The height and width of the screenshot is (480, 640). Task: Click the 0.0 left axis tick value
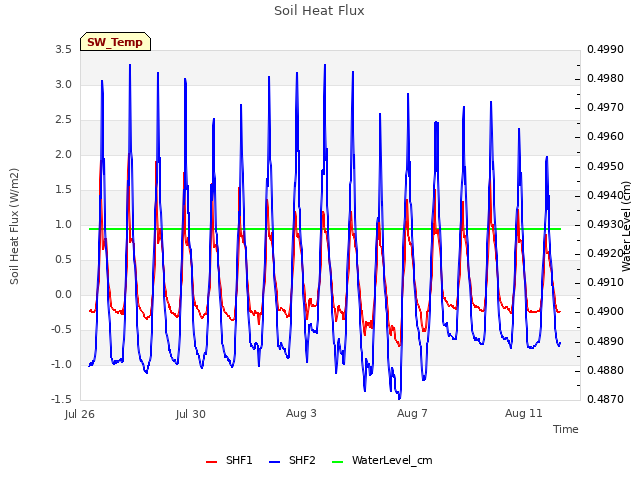point(64,295)
